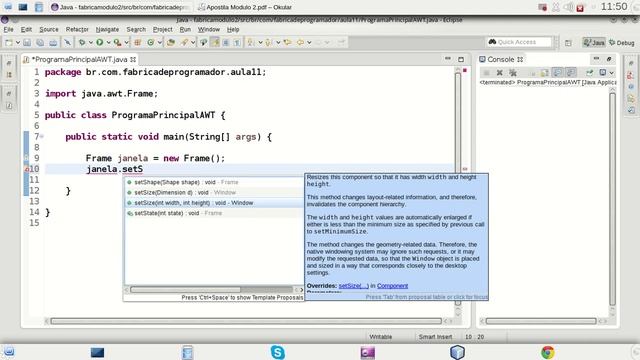Click the Print toolbar icon
This screenshot has width=640, height=360.
point(53,42)
